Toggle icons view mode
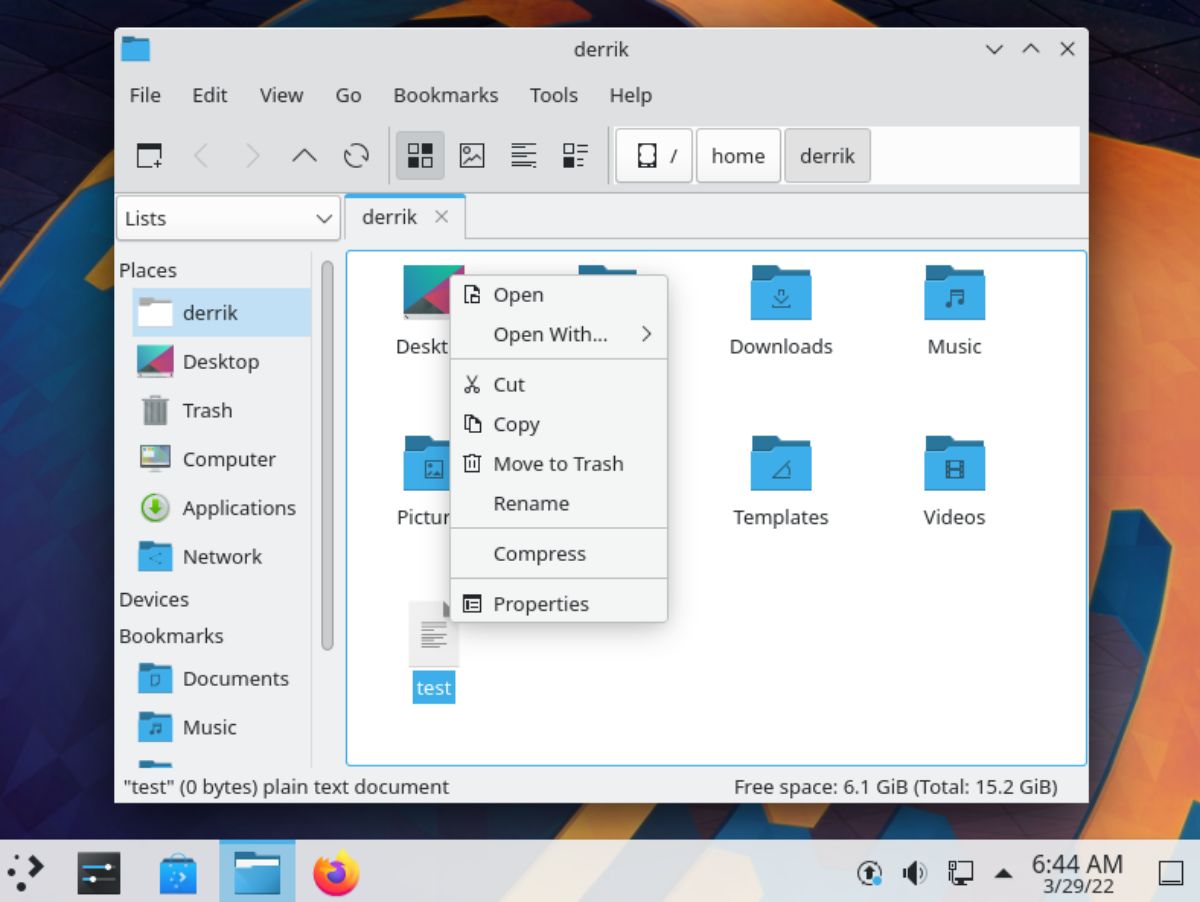Image resolution: width=1200 pixels, height=902 pixels. [x=420, y=155]
